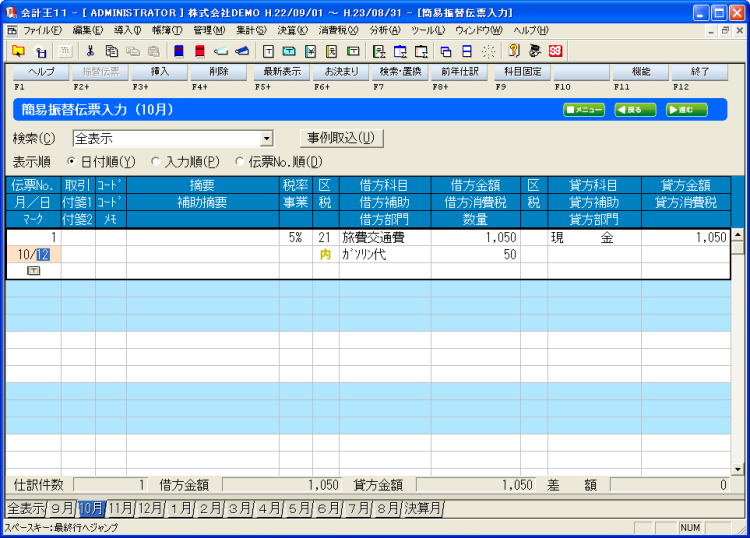Click the table scrollbar down arrow

pyautogui.click(x=738, y=468)
